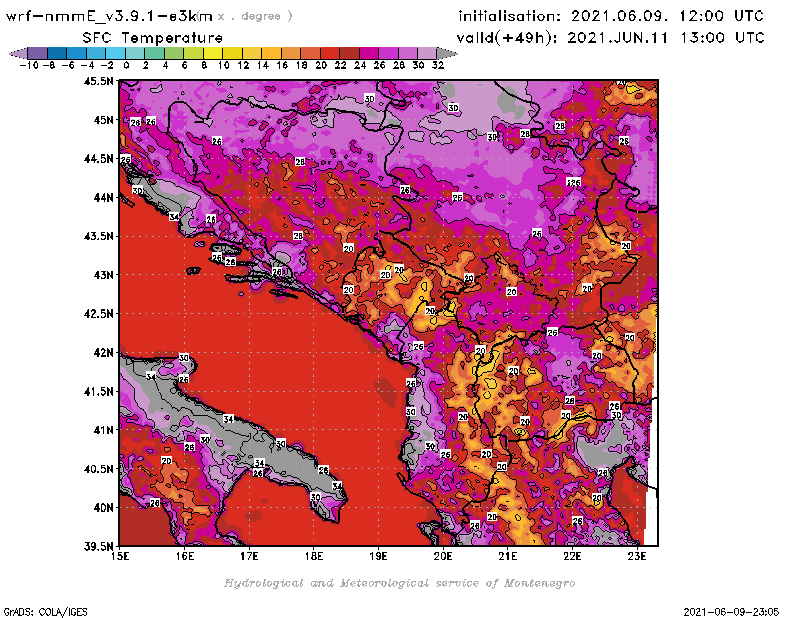
Task: Click the '22E' longitude axis label
Action: click(x=572, y=556)
